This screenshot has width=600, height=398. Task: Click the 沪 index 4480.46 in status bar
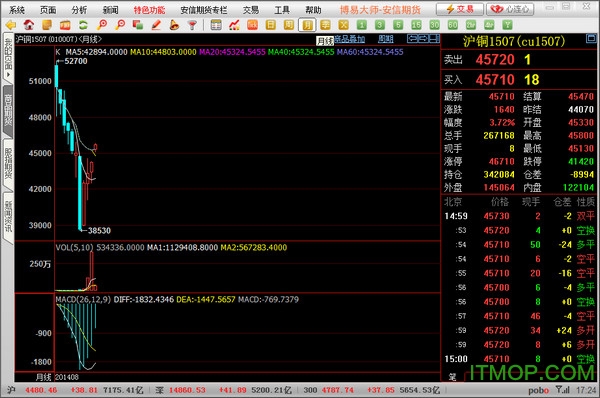[x=41, y=390]
